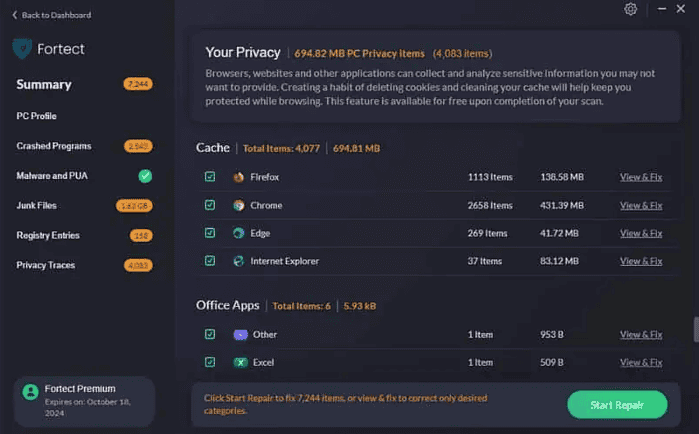Open View & Fix for Edge
699x434 pixels.
click(x=641, y=233)
